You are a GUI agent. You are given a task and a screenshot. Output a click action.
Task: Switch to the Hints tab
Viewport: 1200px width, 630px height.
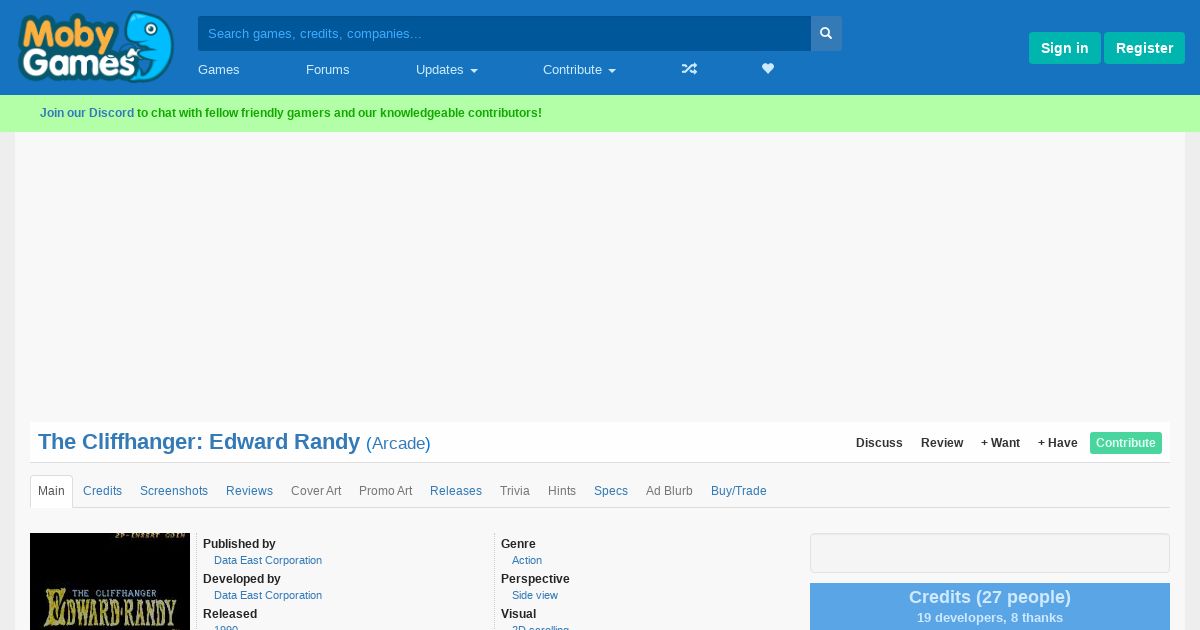click(562, 491)
